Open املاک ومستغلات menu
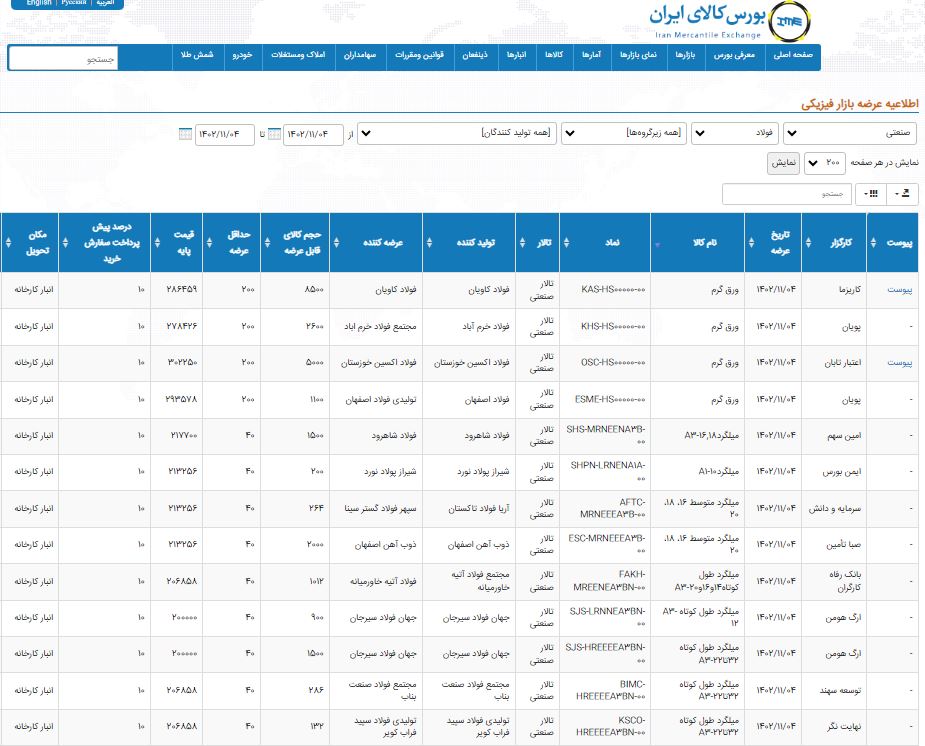 point(298,55)
